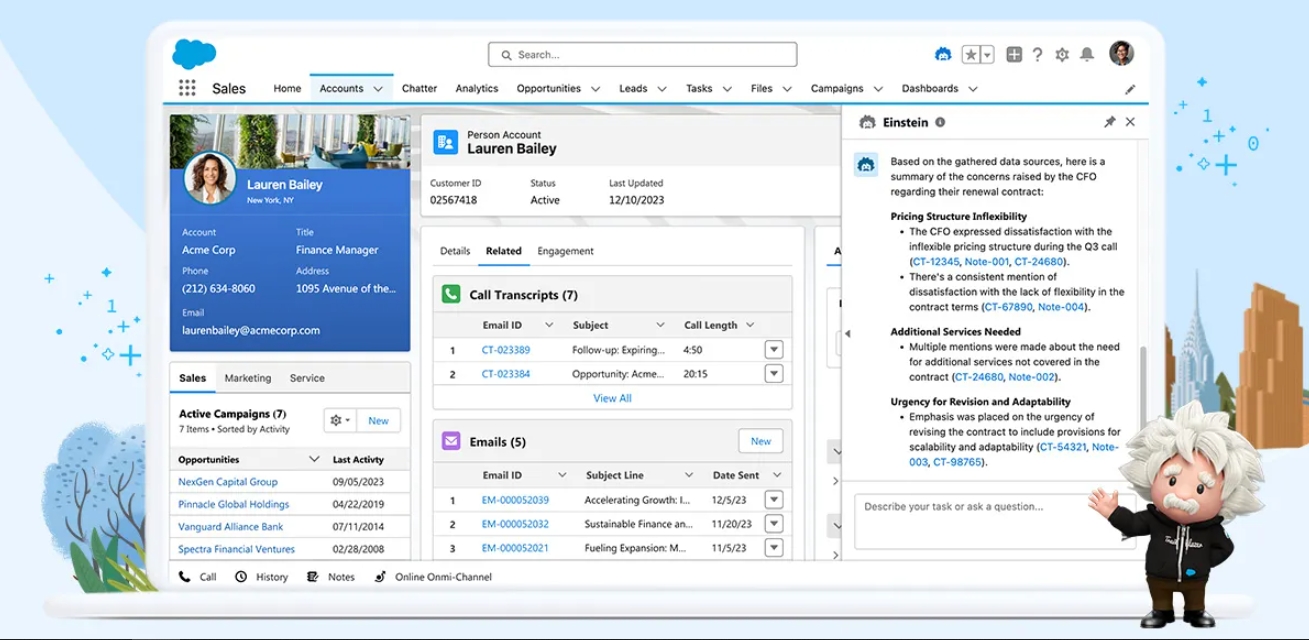
Task: Switch to the Engagement tab
Action: click(565, 251)
